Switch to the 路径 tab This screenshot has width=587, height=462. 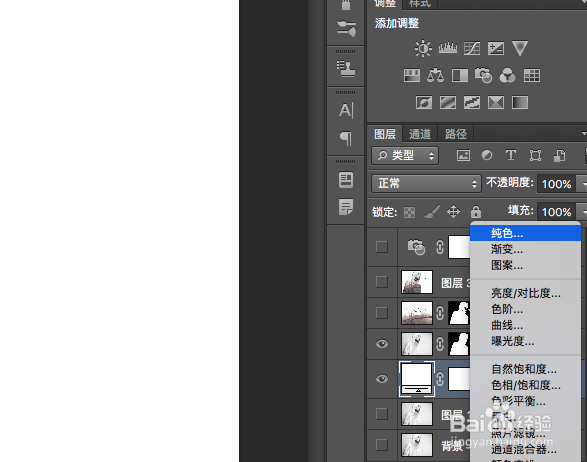tap(456, 134)
